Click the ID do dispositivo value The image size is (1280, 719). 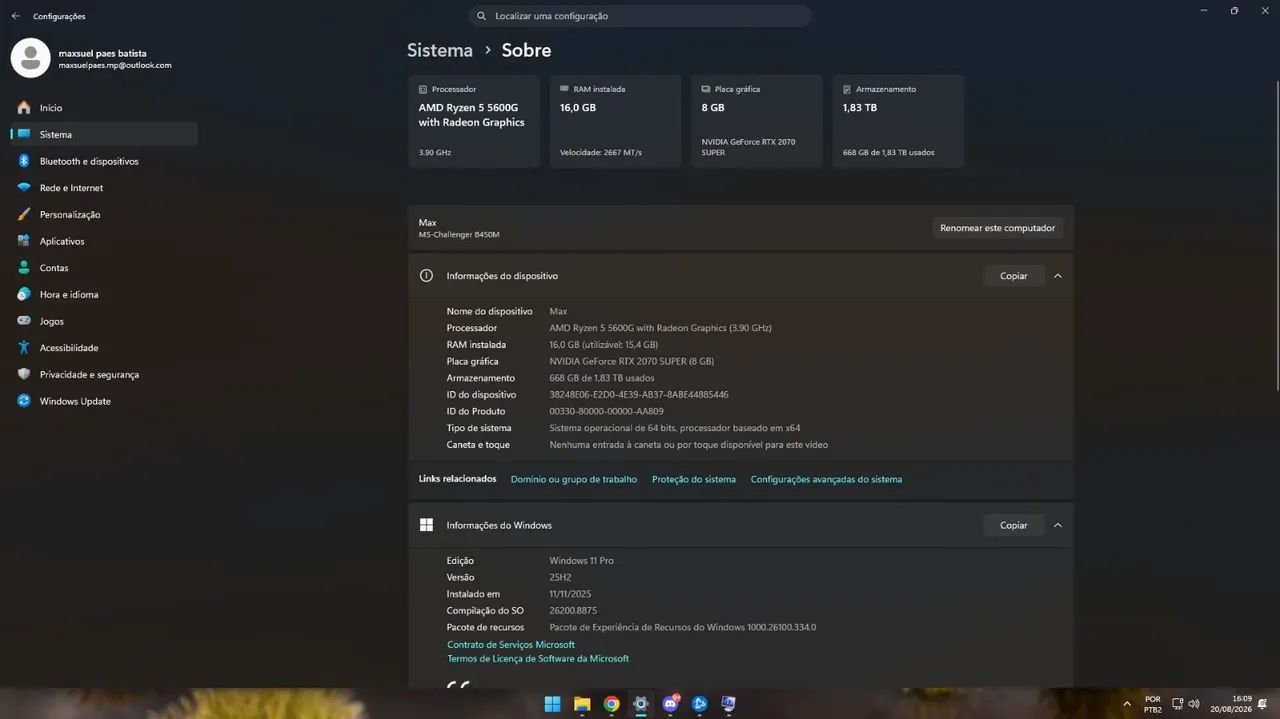click(x=639, y=395)
